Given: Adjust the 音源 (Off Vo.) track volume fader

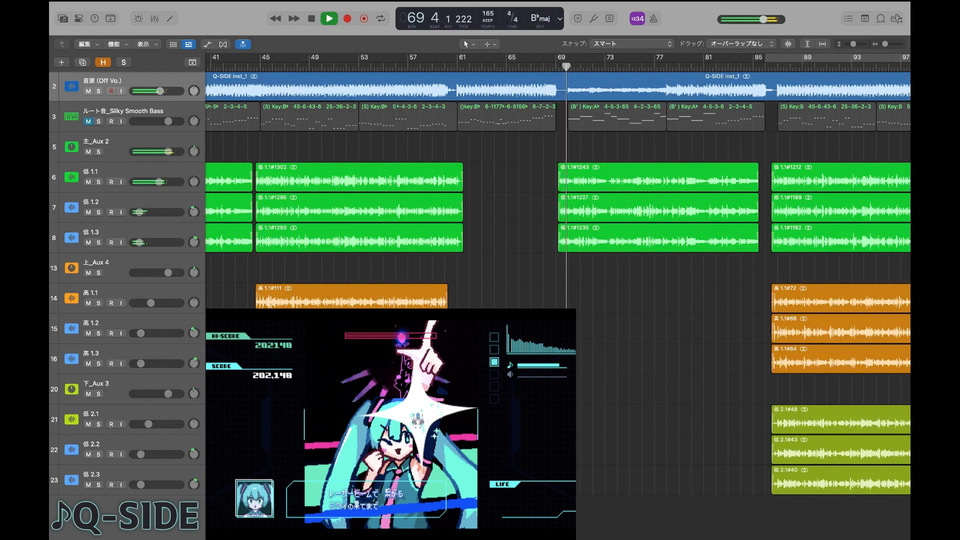Looking at the screenshot, I should (157, 91).
